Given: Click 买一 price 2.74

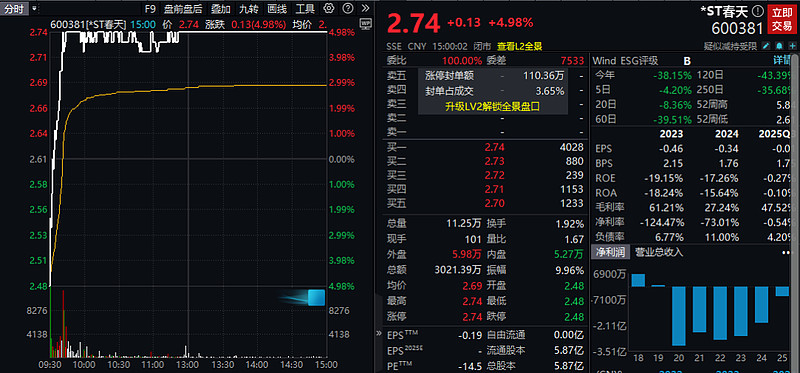Looking at the screenshot, I should pos(495,147).
